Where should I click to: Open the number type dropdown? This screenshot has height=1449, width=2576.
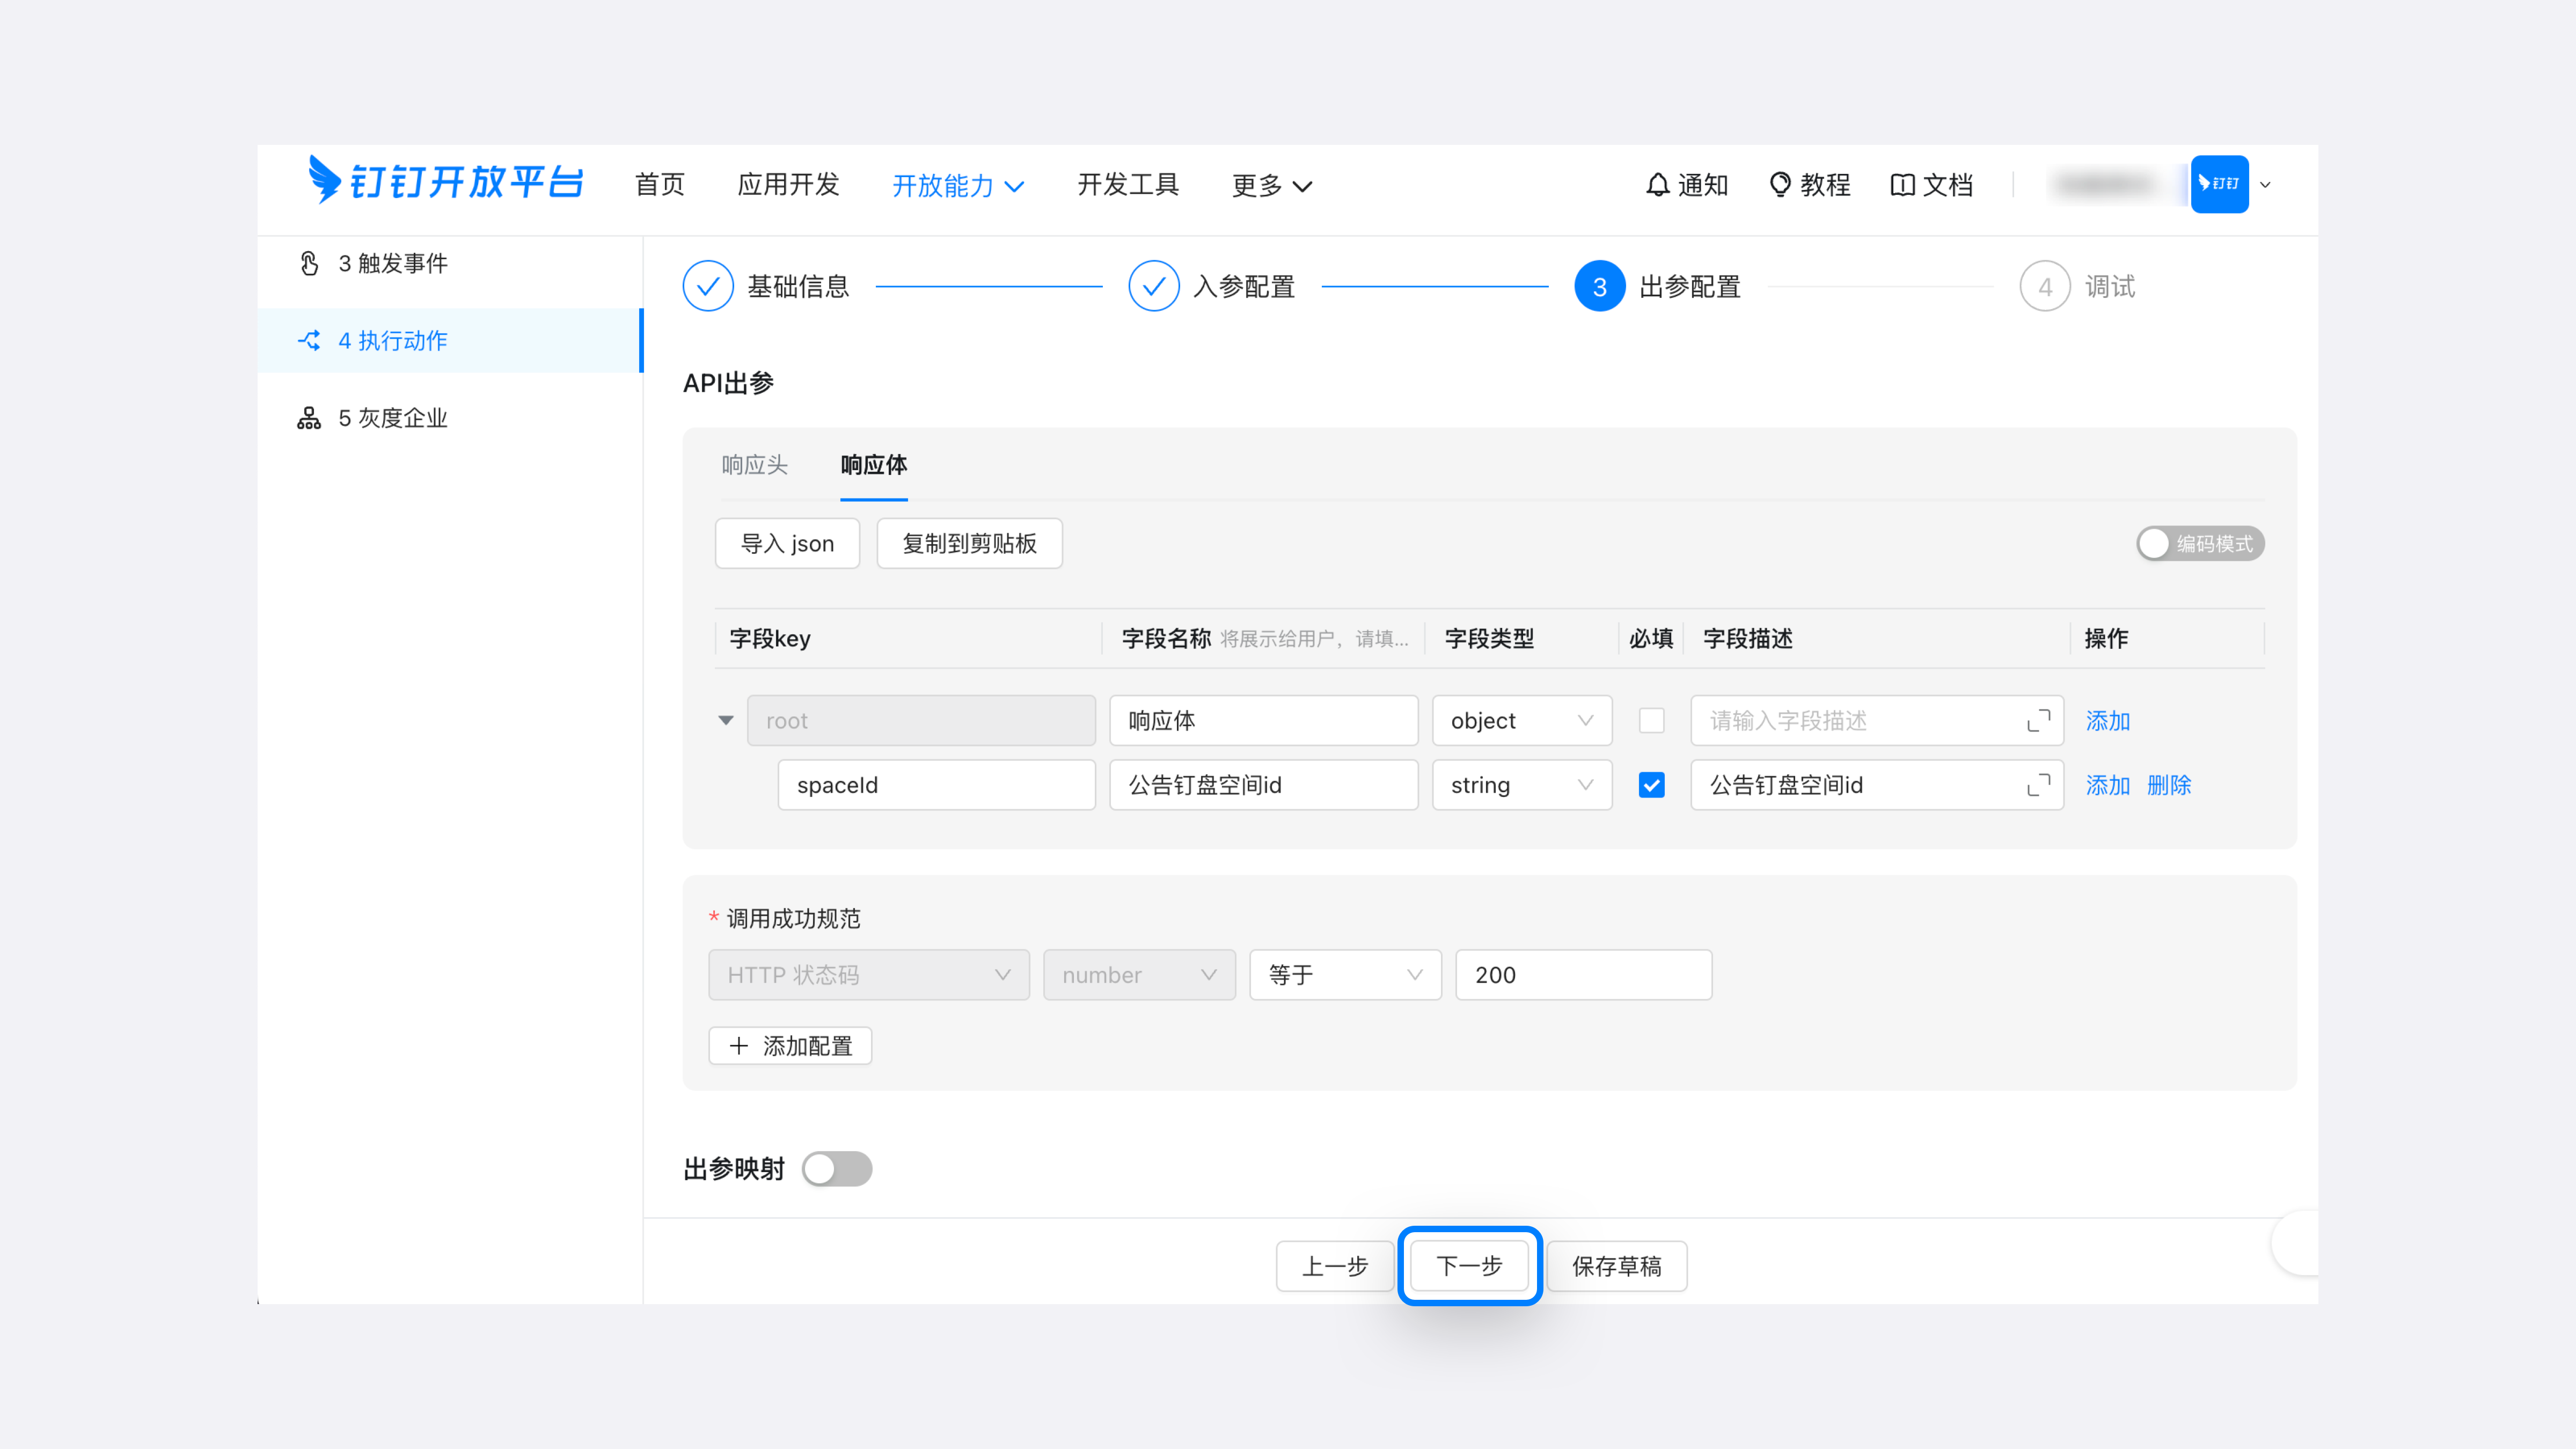coord(1139,974)
